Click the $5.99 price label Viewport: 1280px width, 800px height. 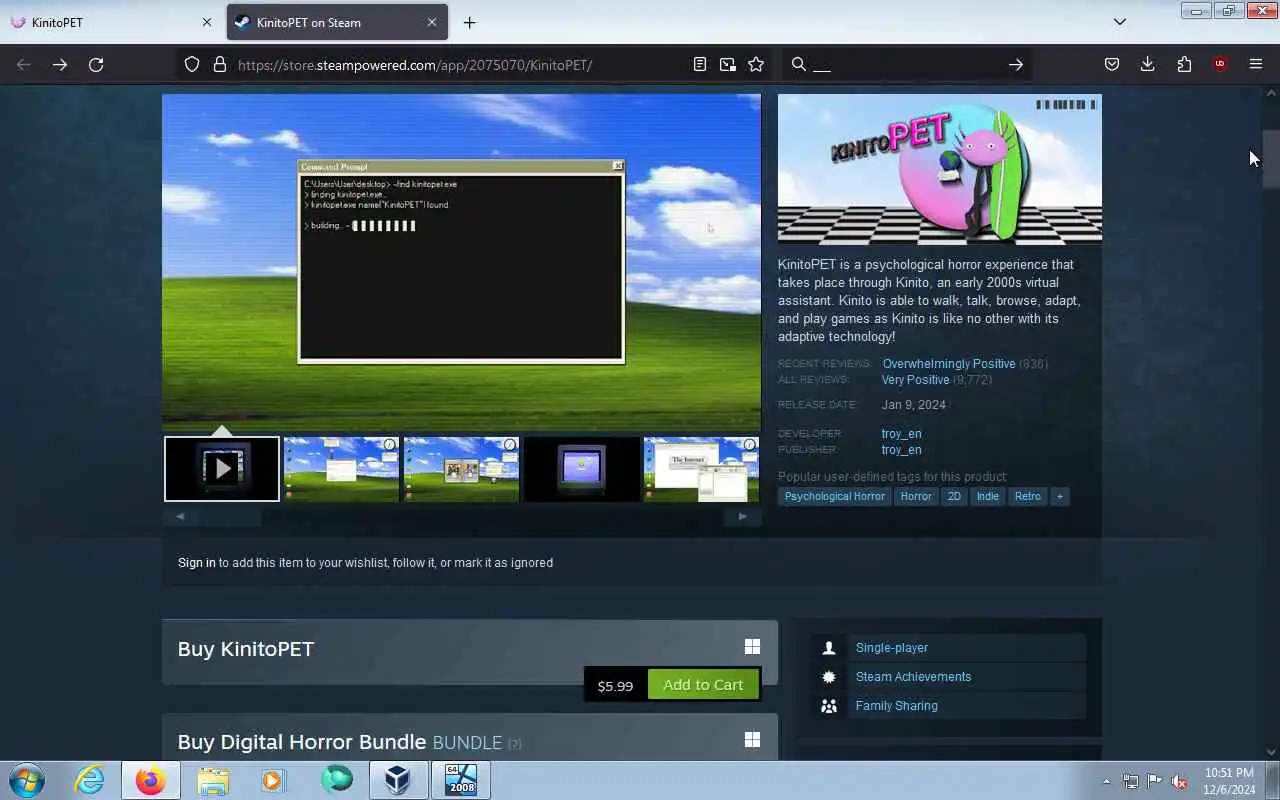[615, 686]
